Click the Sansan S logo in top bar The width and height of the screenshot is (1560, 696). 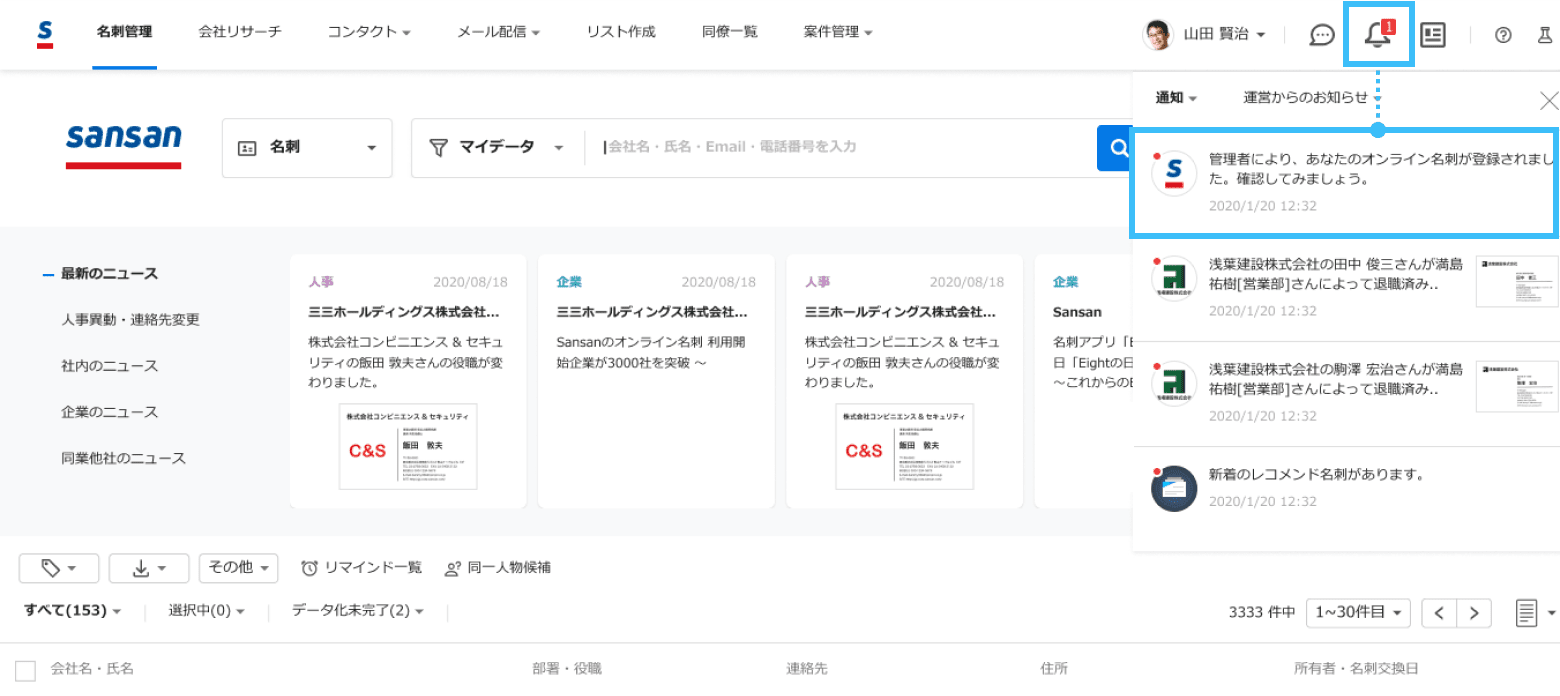(x=44, y=33)
